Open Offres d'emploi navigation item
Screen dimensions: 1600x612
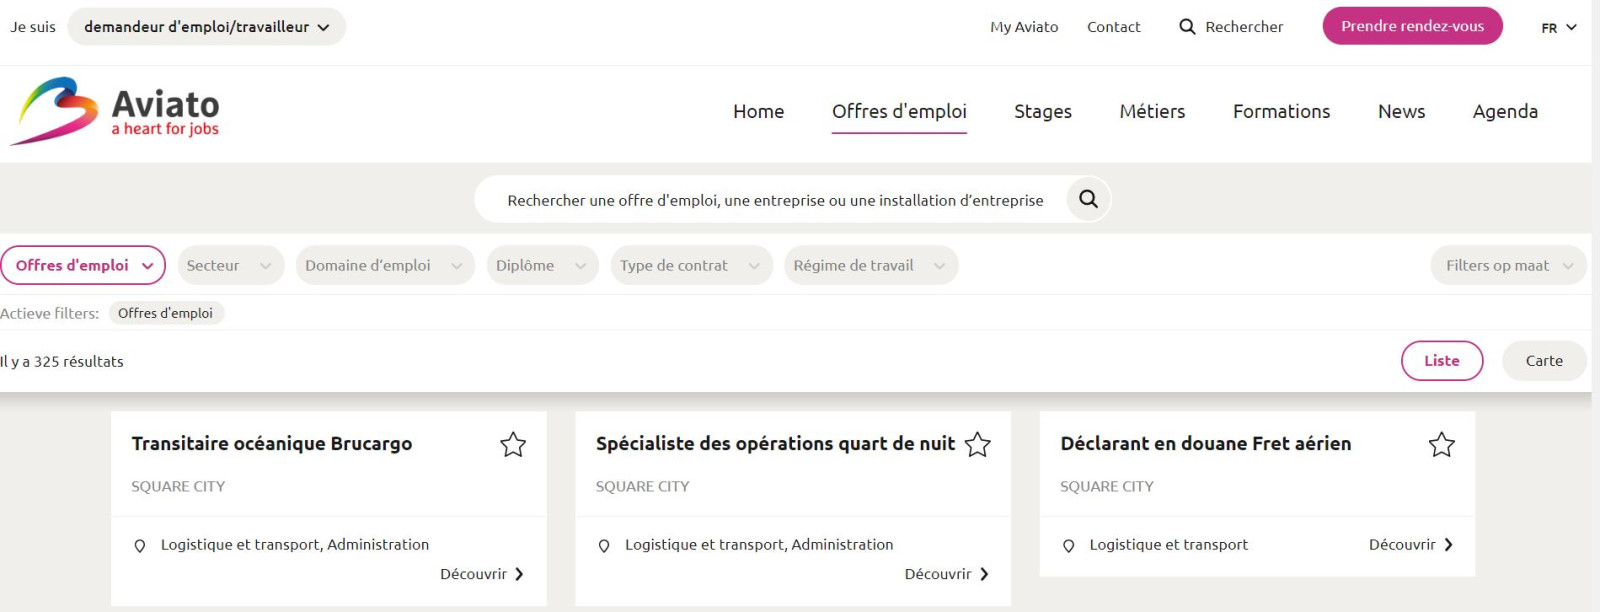click(899, 111)
